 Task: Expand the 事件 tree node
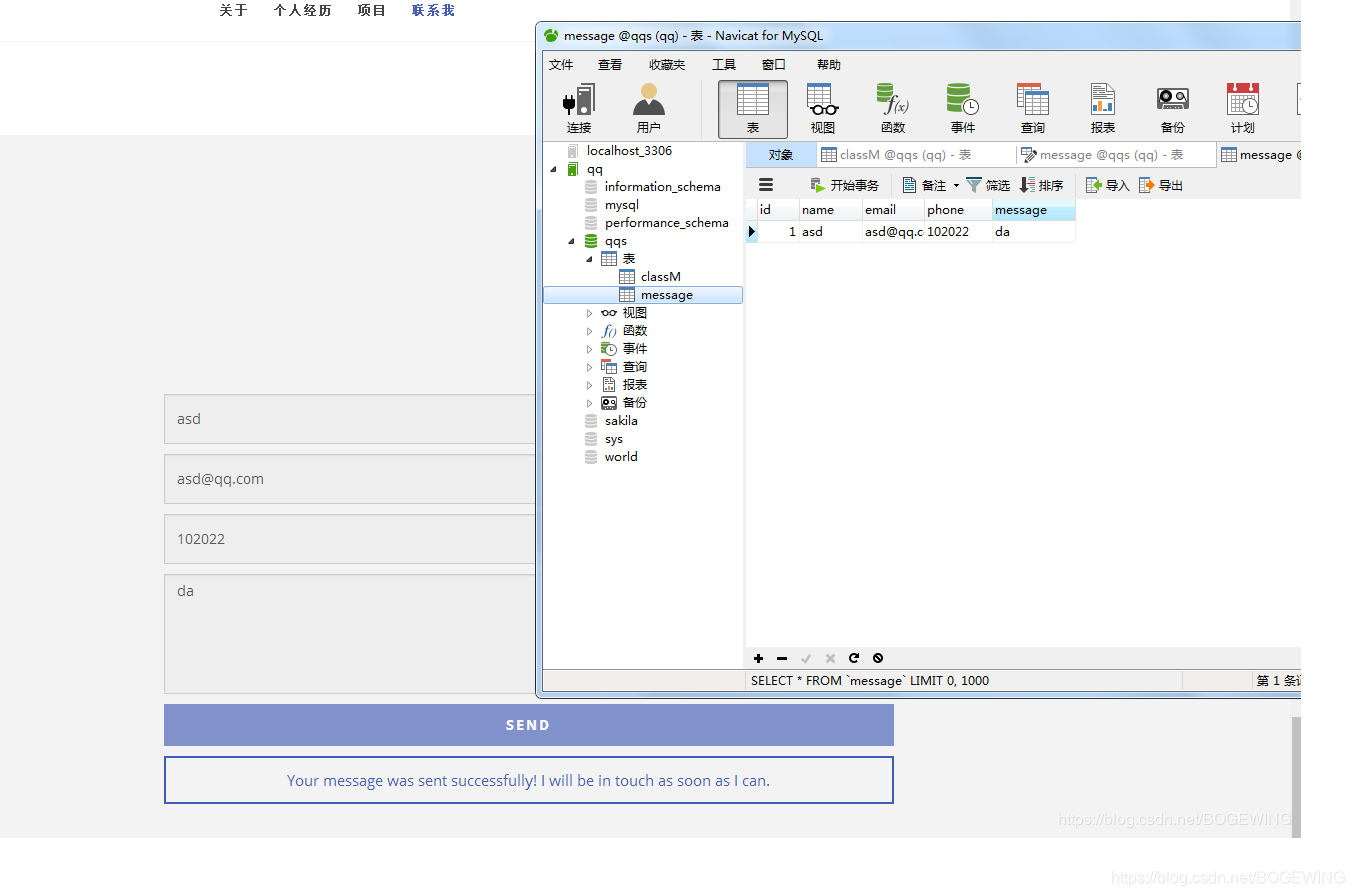[x=589, y=349]
